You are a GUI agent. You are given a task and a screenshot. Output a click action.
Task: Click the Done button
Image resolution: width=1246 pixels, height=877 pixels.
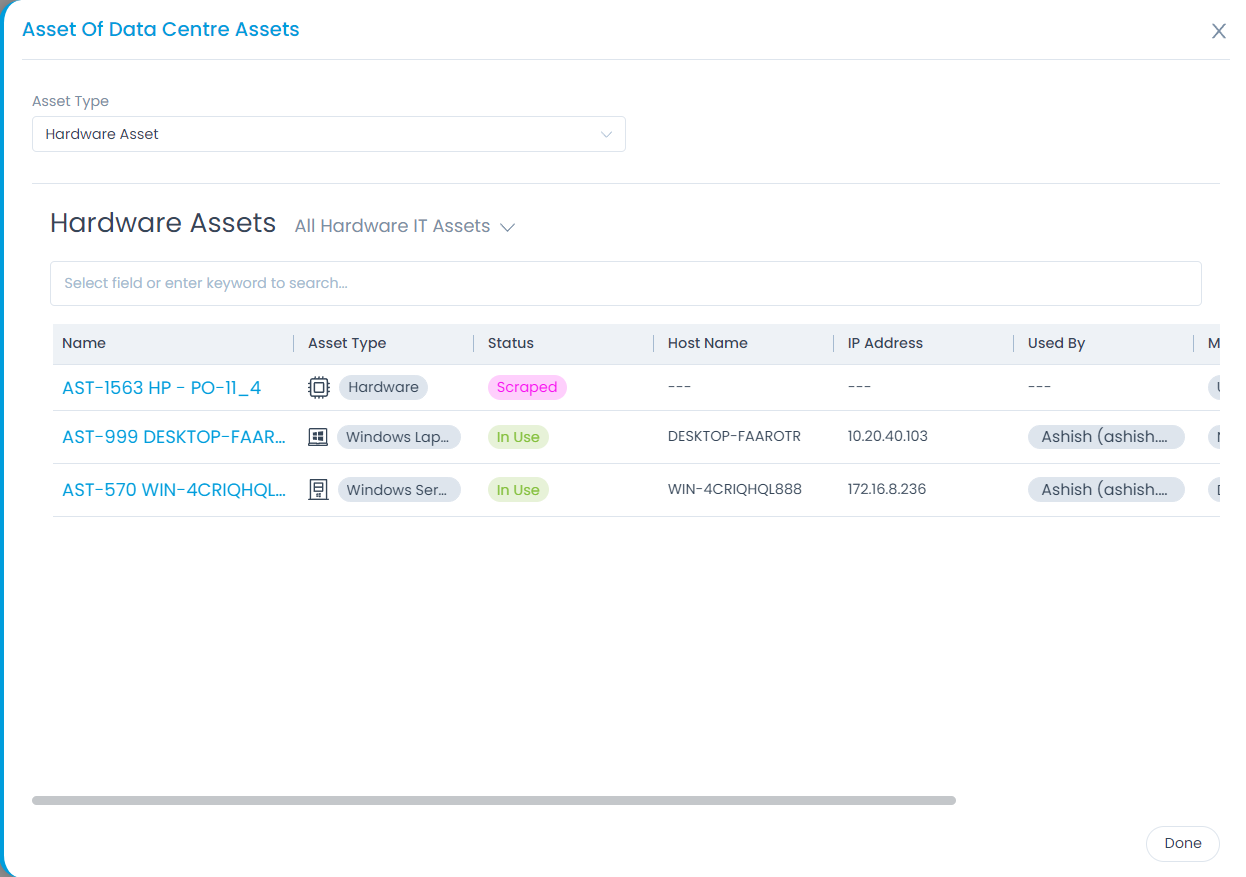pos(1182,843)
